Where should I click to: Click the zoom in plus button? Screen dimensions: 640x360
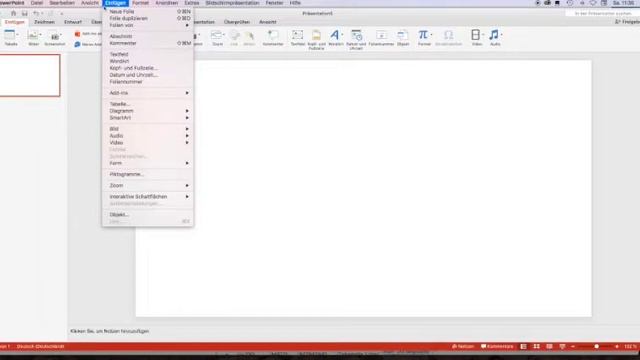(x=617, y=347)
